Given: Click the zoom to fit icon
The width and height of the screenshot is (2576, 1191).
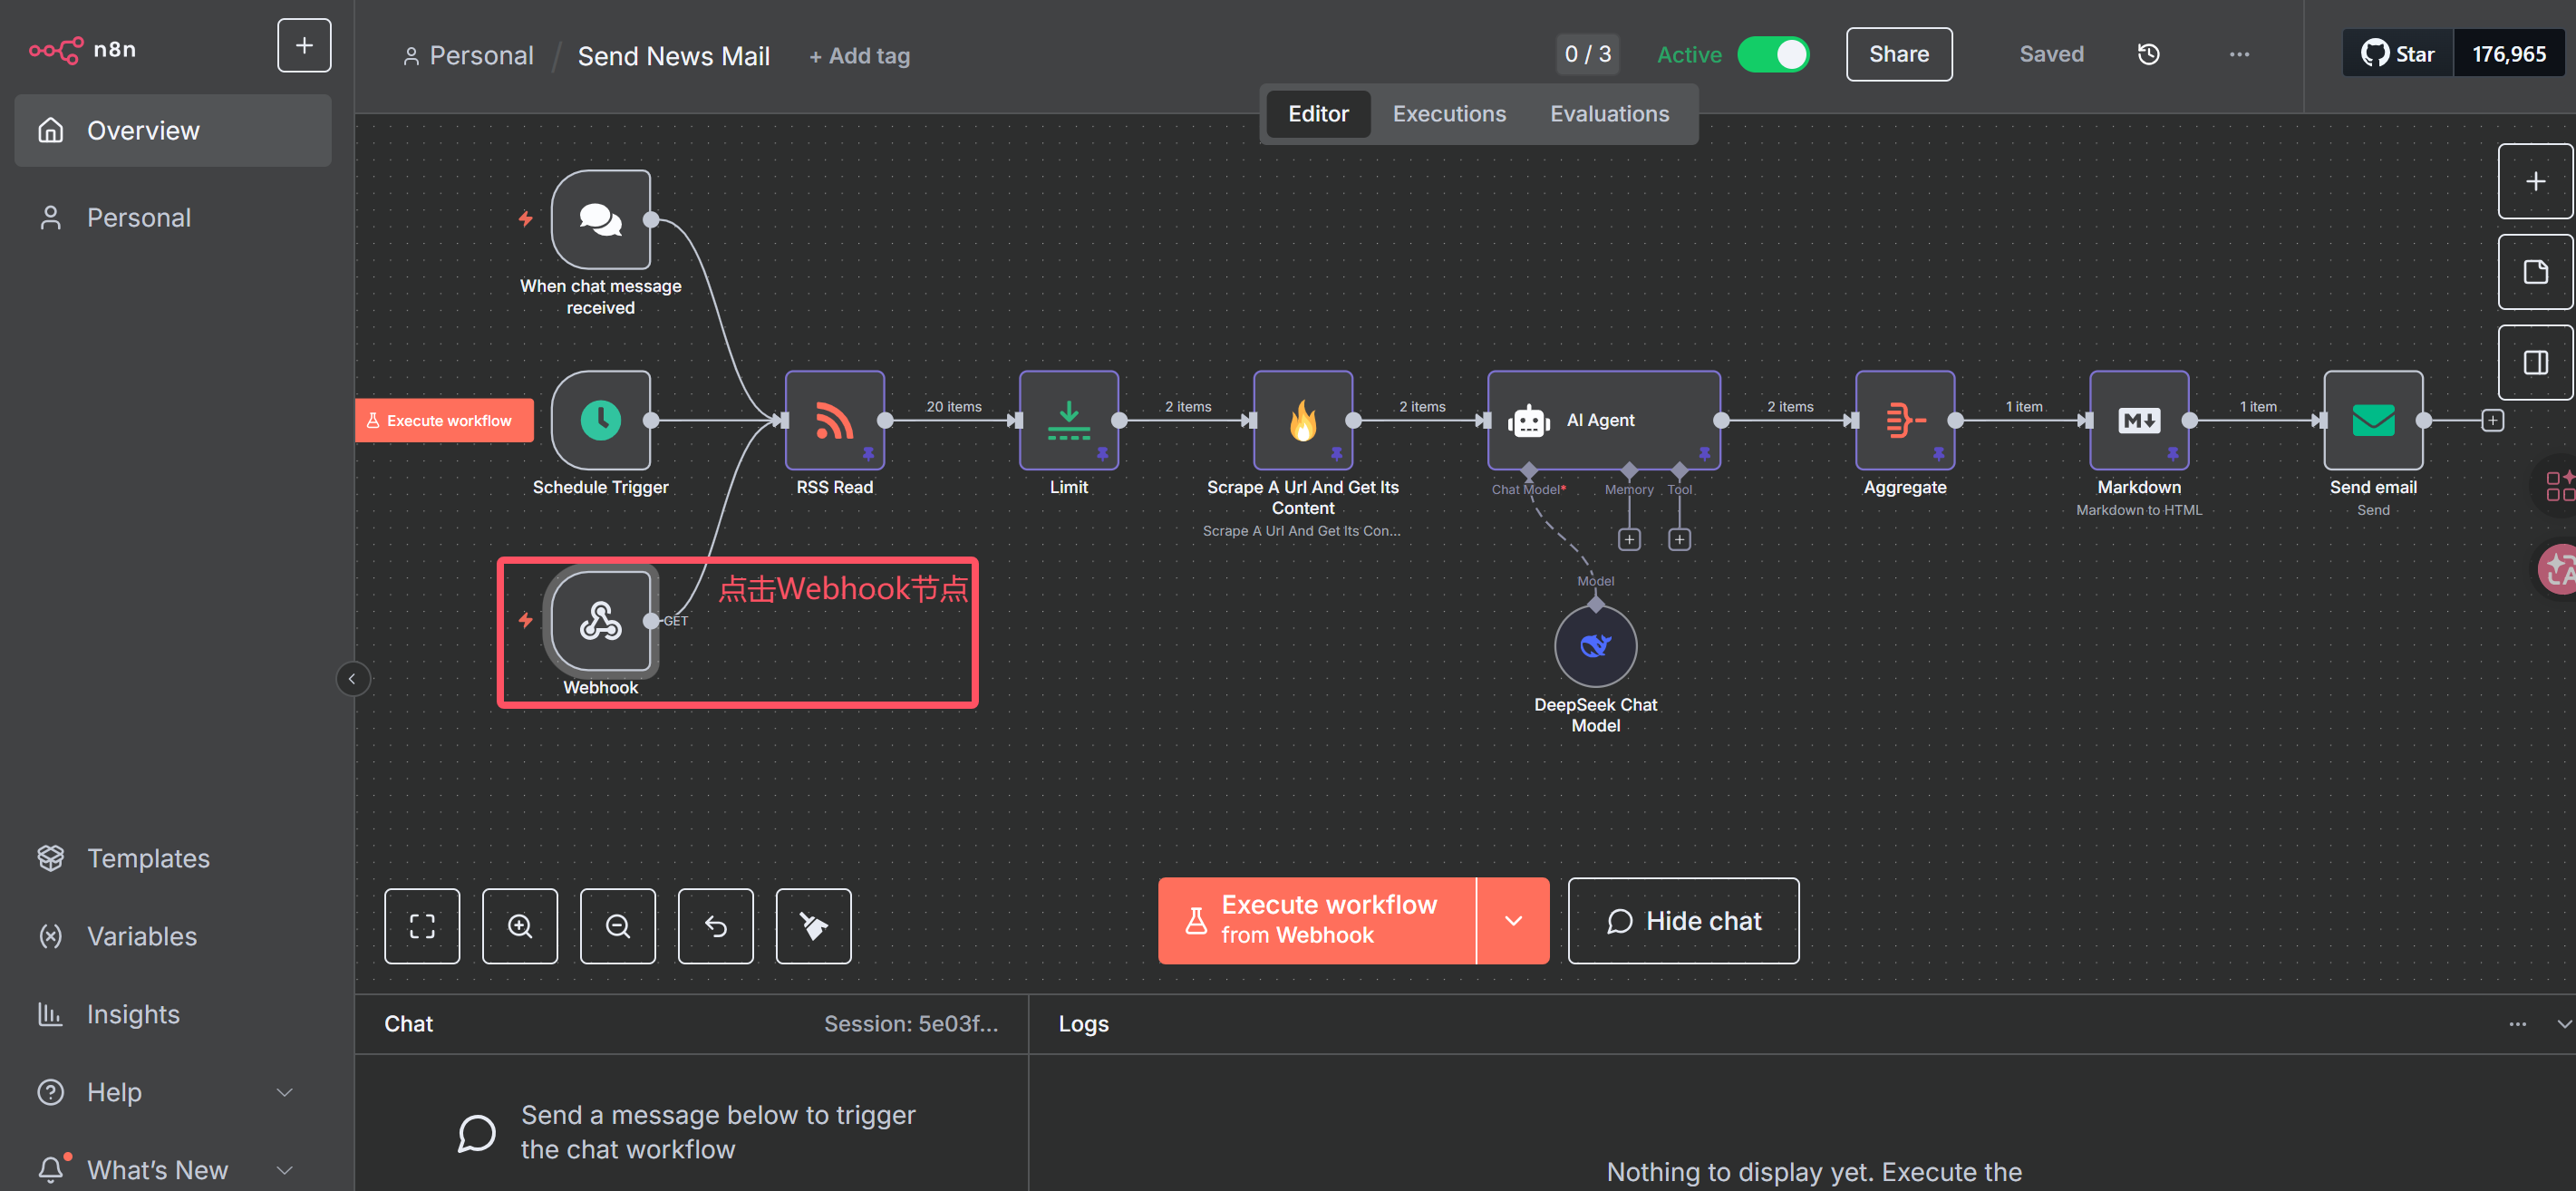Looking at the screenshot, I should tap(422, 926).
